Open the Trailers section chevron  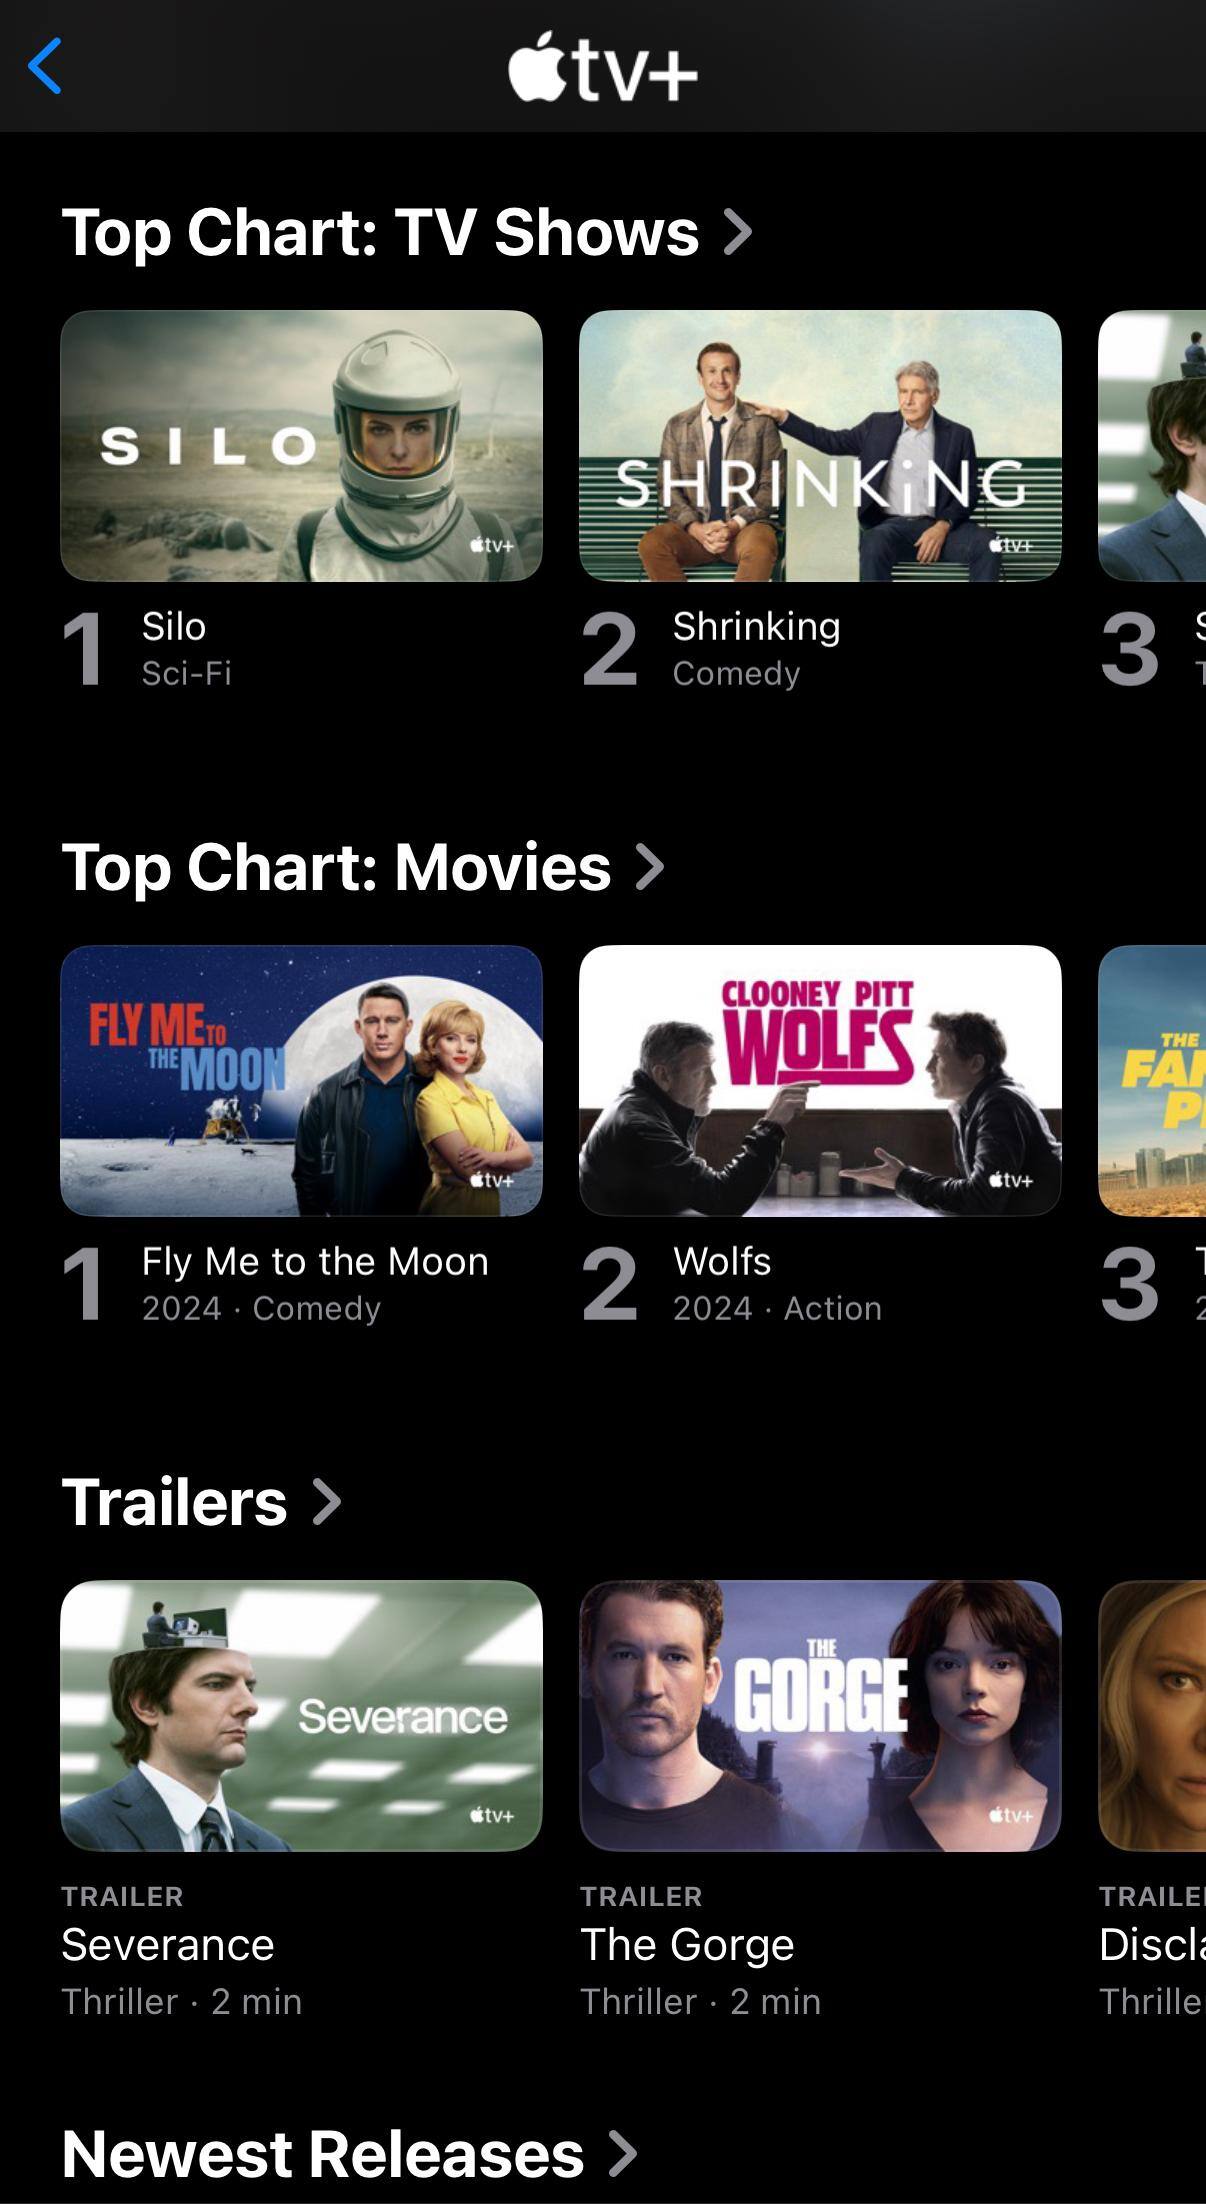pos(327,1501)
